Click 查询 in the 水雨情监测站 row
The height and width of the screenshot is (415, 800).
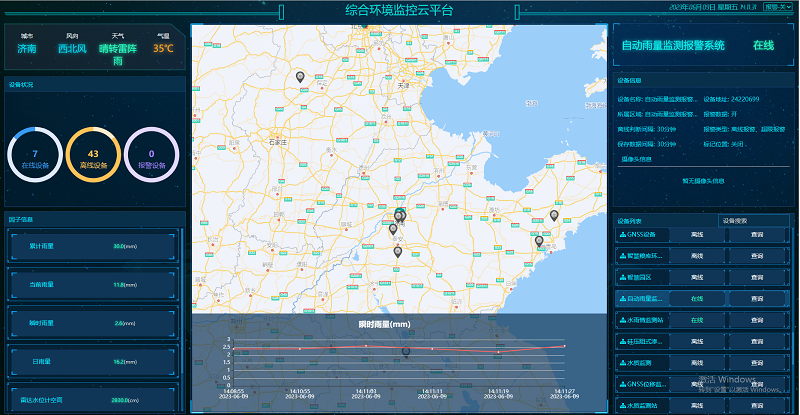coord(757,321)
